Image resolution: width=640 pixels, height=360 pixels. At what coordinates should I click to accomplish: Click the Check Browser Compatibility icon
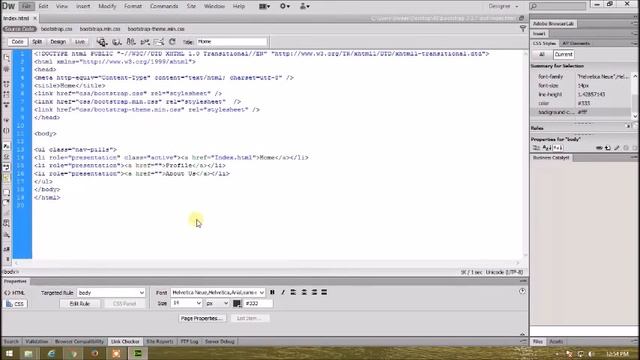pyautogui.click(x=159, y=42)
